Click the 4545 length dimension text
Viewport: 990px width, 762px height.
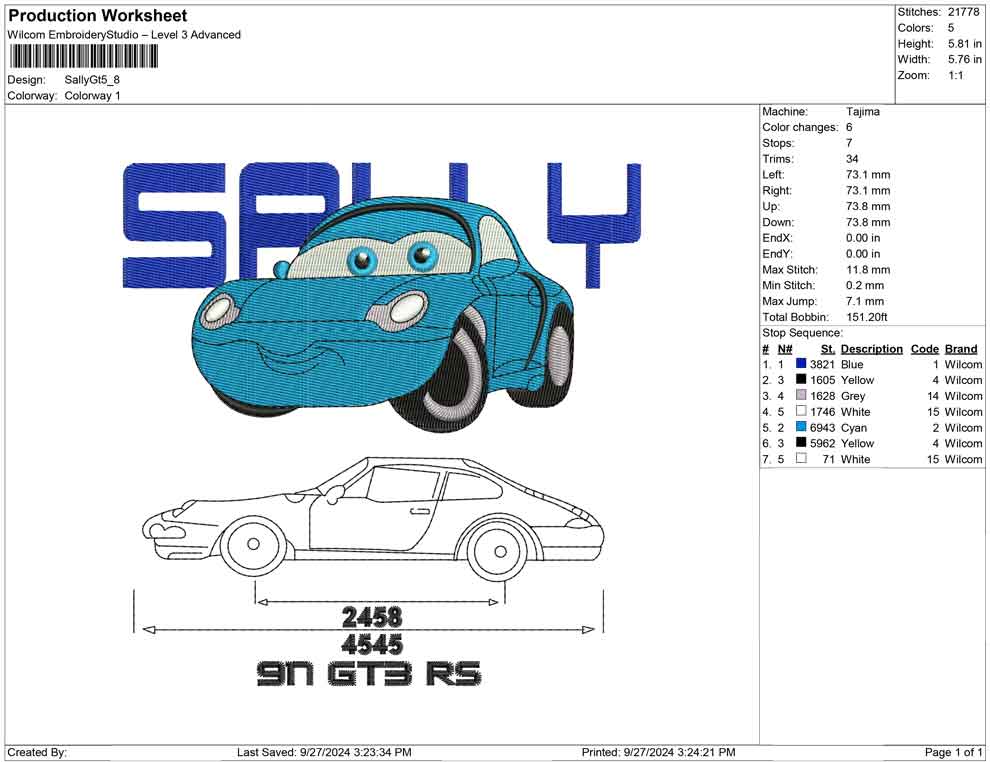pyautogui.click(x=371, y=643)
